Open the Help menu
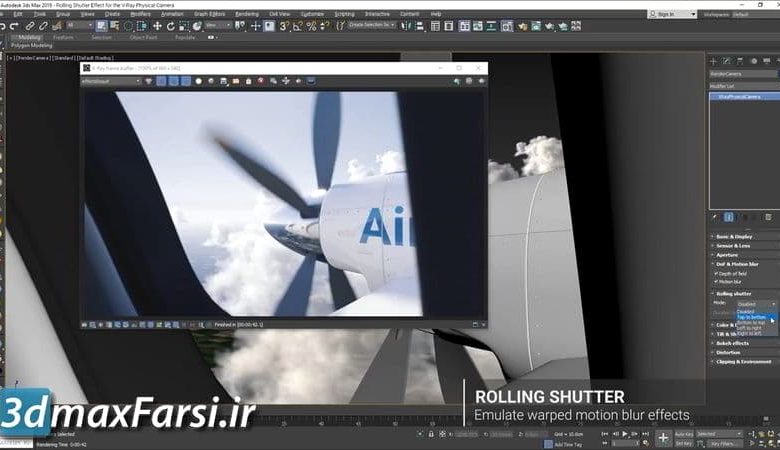Image resolution: width=780 pixels, height=450 pixels. (x=436, y=14)
